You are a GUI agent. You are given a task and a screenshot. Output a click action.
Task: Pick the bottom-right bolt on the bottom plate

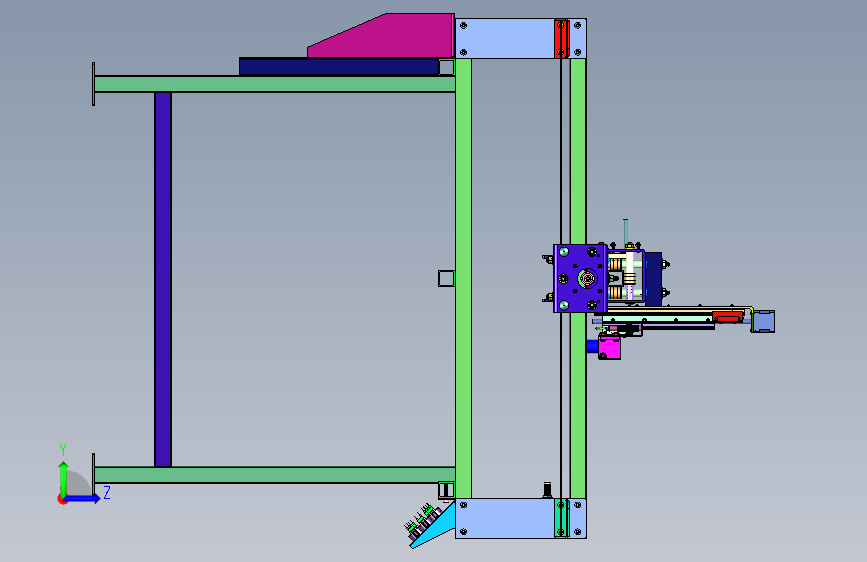(x=578, y=532)
